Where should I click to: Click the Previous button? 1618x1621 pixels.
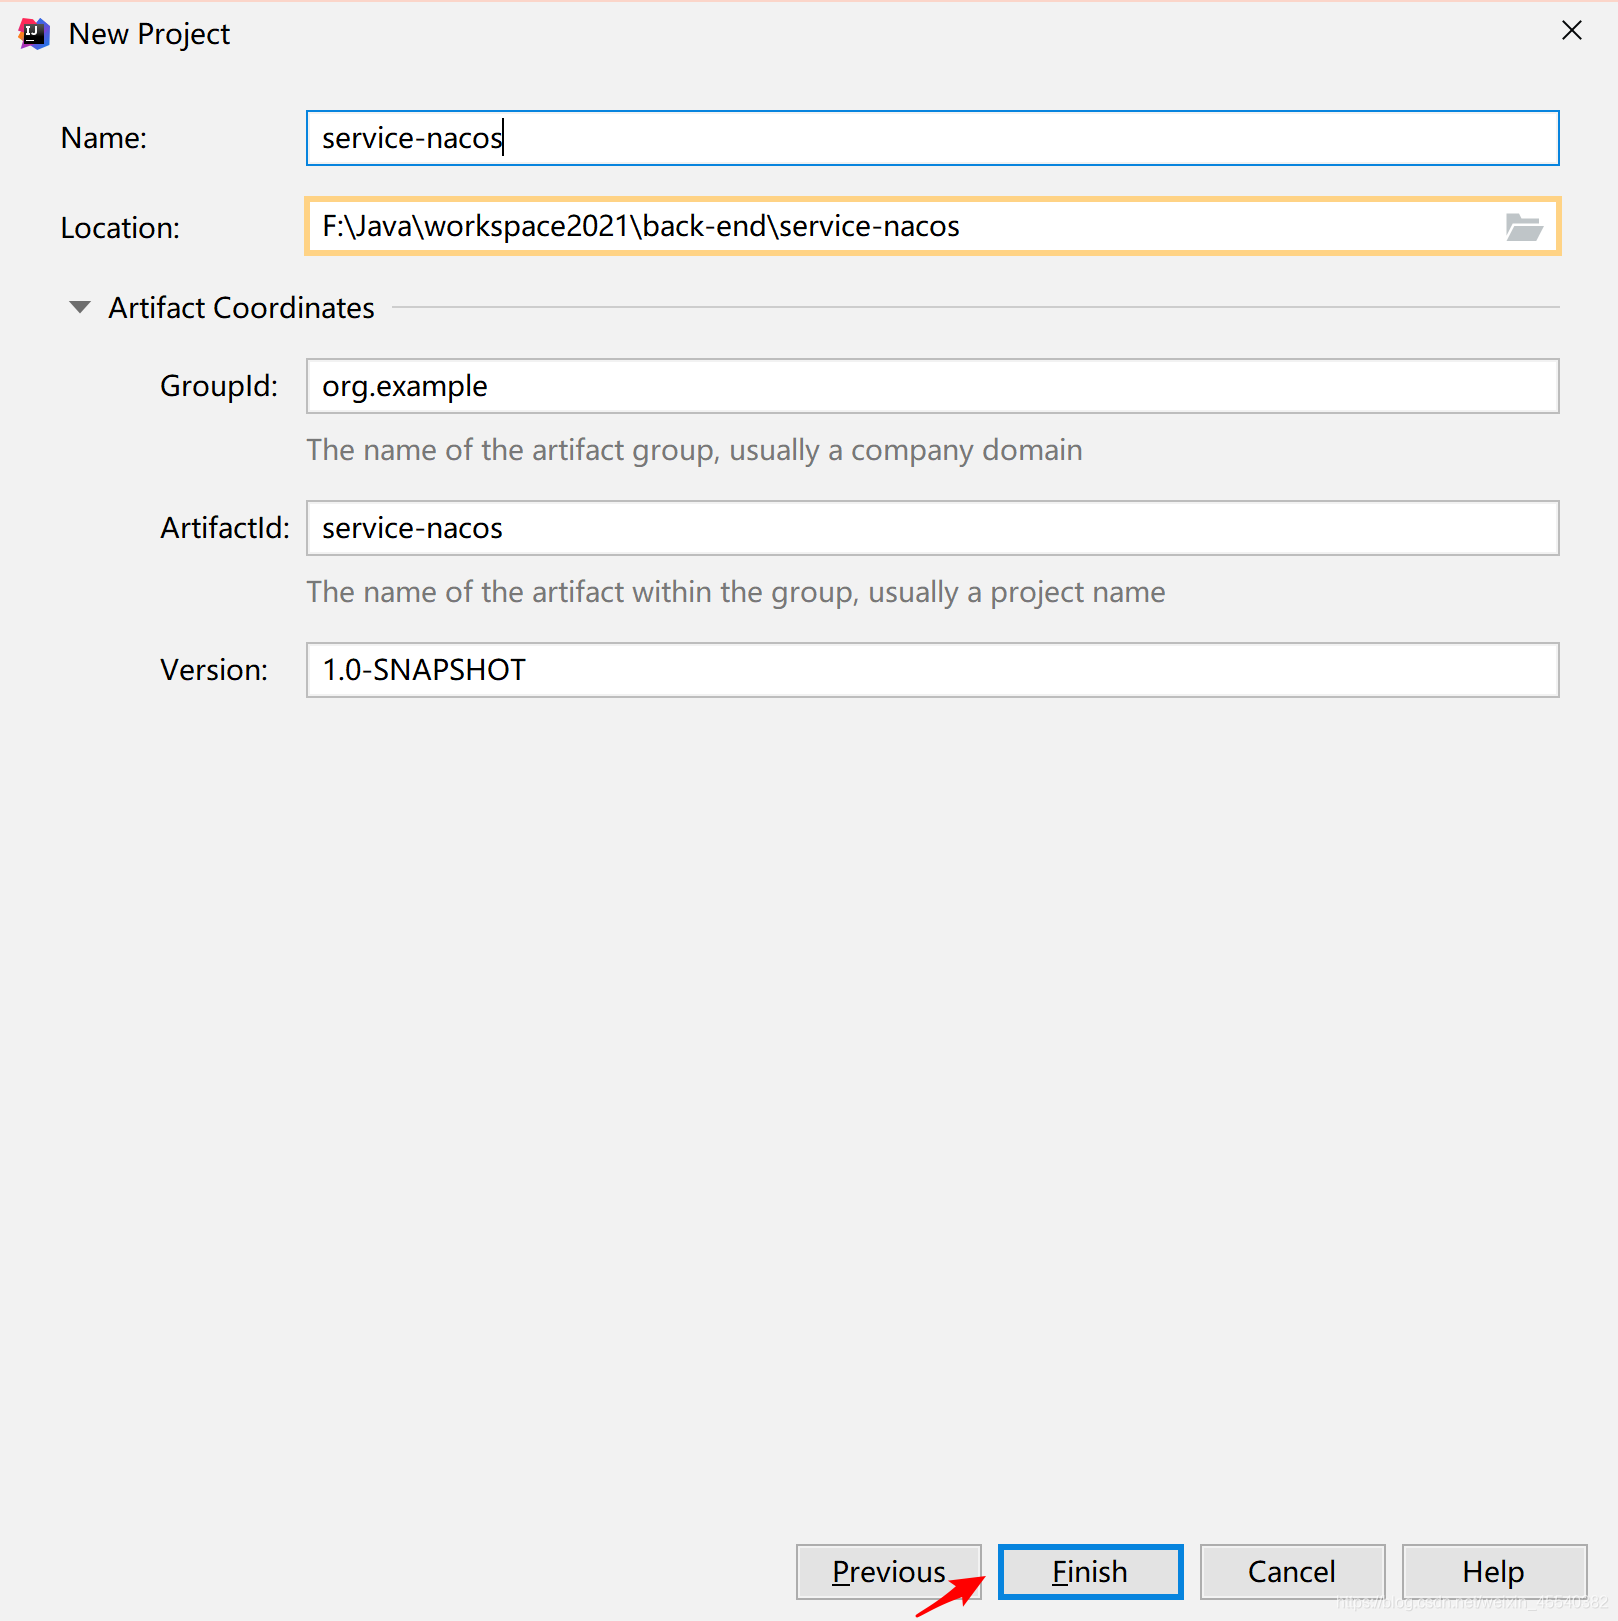click(x=889, y=1571)
